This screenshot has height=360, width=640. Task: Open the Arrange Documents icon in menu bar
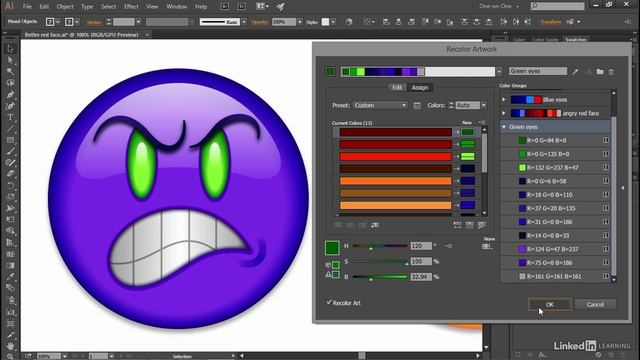[262, 6]
